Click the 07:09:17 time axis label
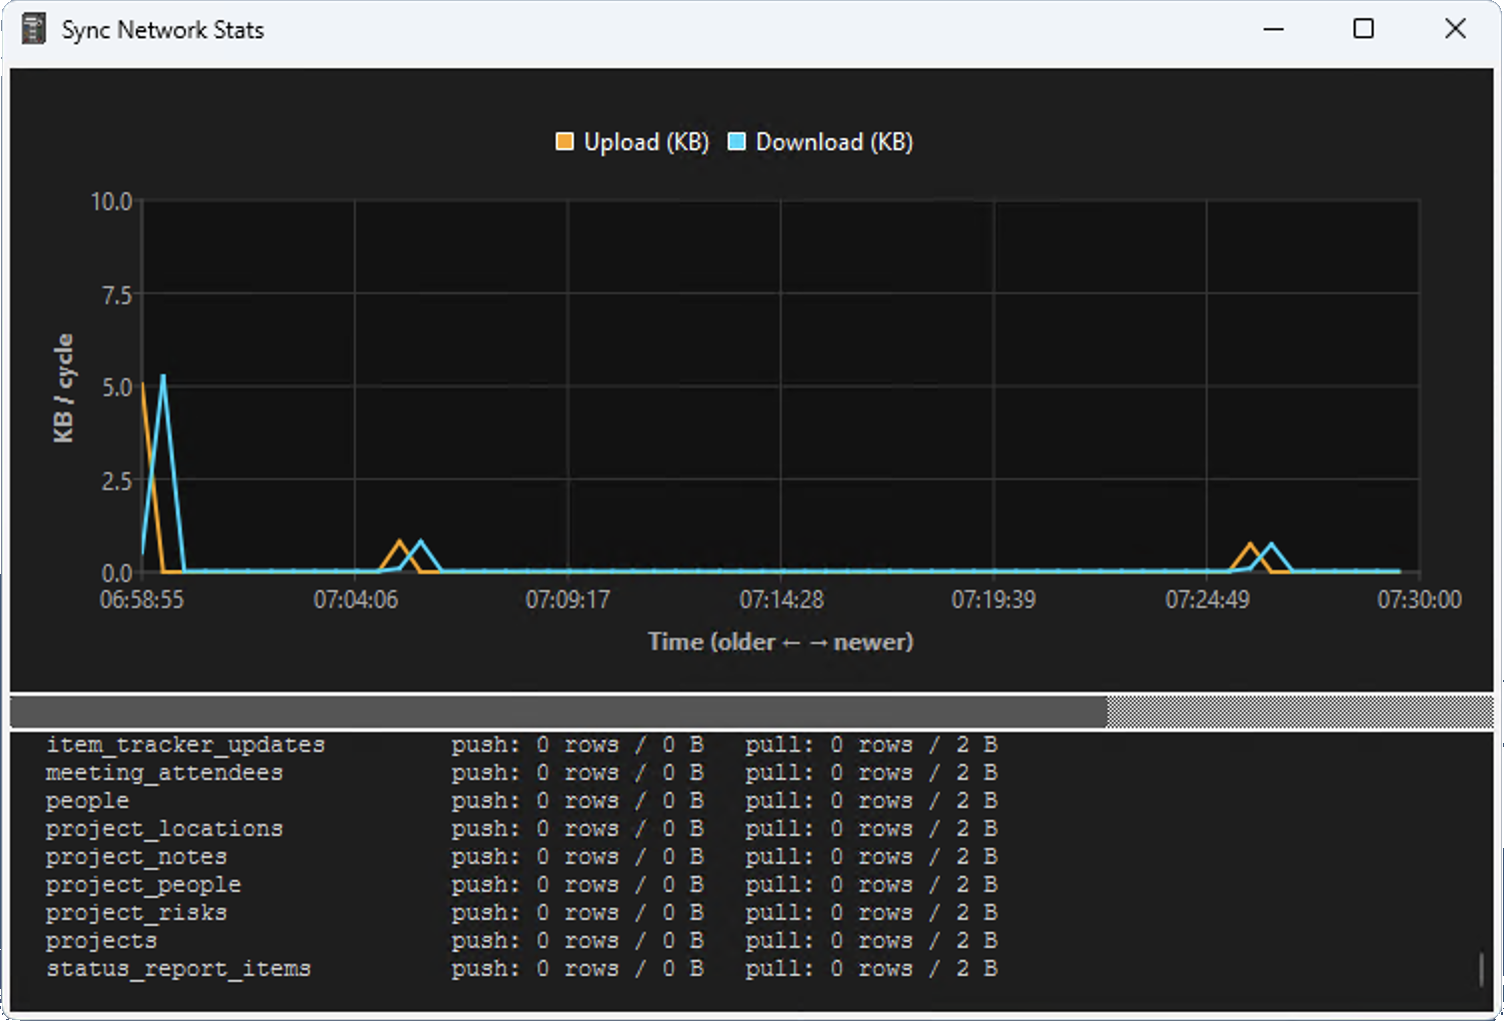Screen dimensions: 1504x1021 [x=568, y=600]
